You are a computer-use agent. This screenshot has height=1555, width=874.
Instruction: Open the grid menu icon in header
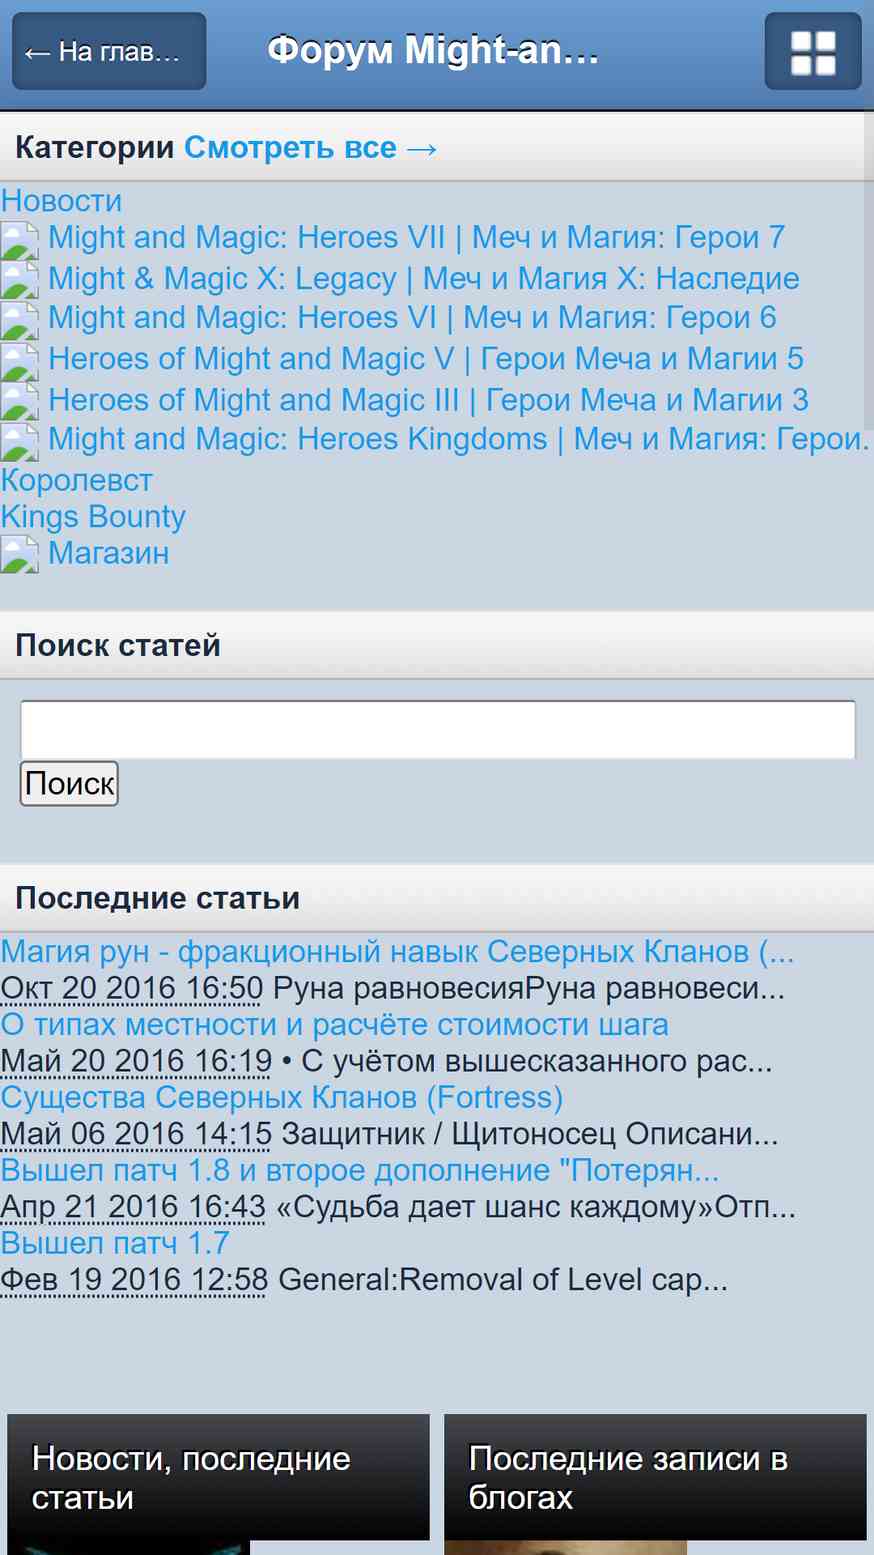(x=813, y=52)
